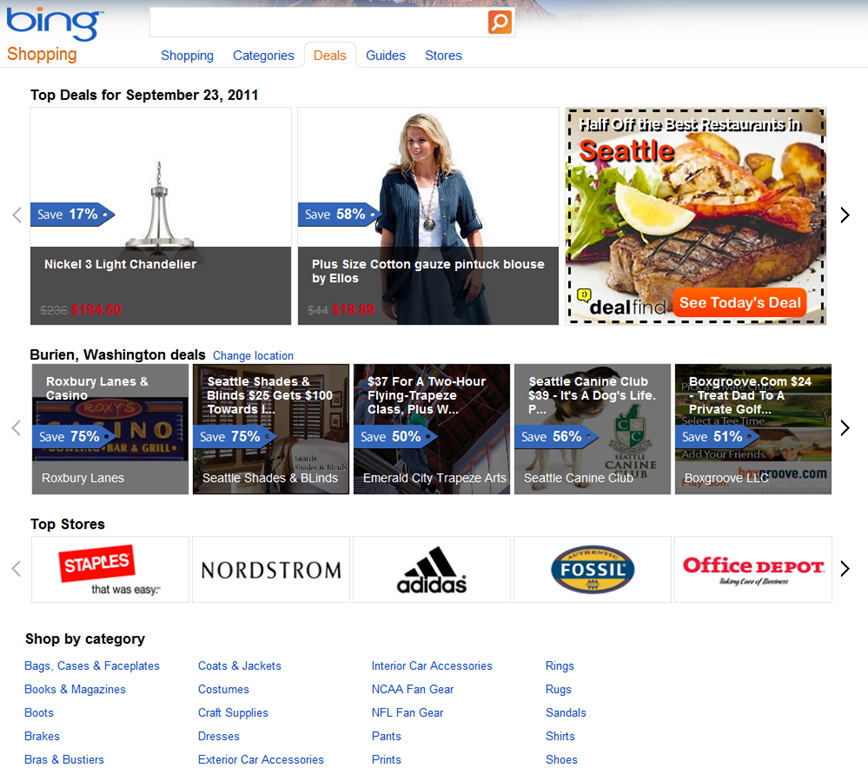Go to previous Burien deals using left arrow
Image resolution: width=868 pixels, height=768 pixels.
pos(17,427)
